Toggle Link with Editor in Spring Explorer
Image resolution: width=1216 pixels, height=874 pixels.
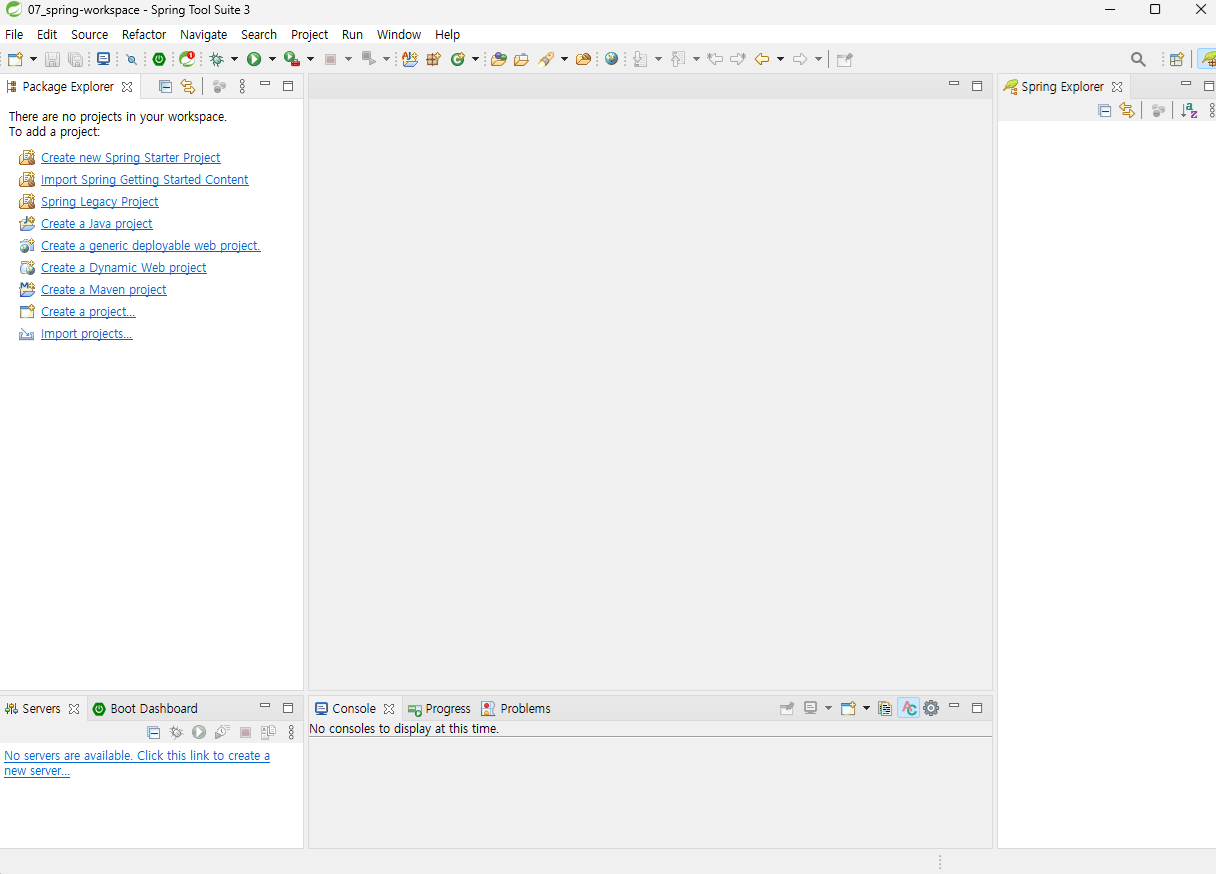tap(1127, 110)
